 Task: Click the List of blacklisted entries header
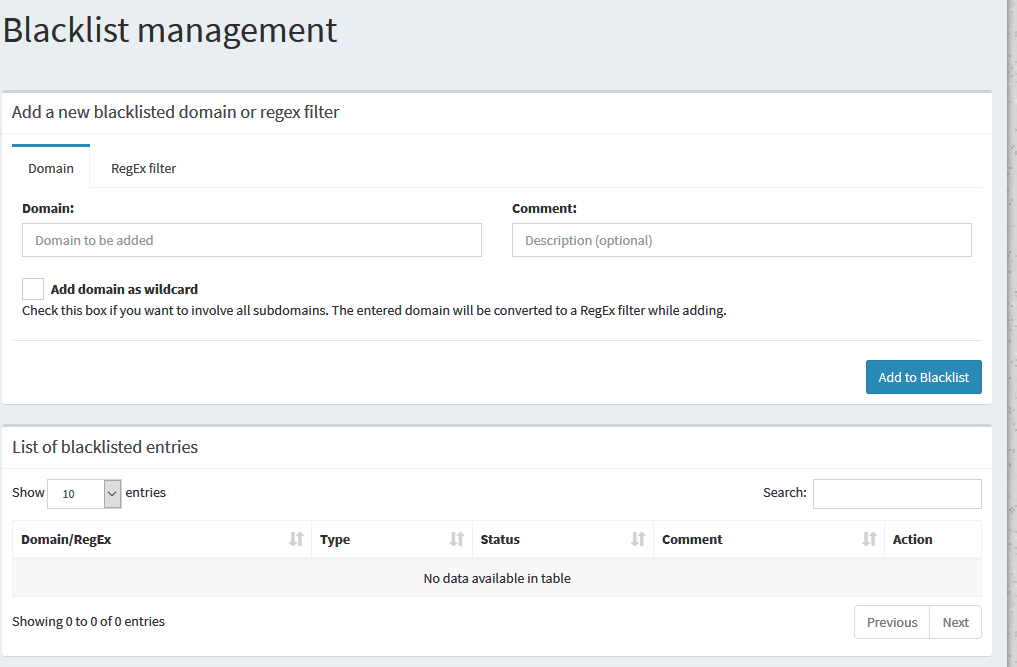[104, 447]
